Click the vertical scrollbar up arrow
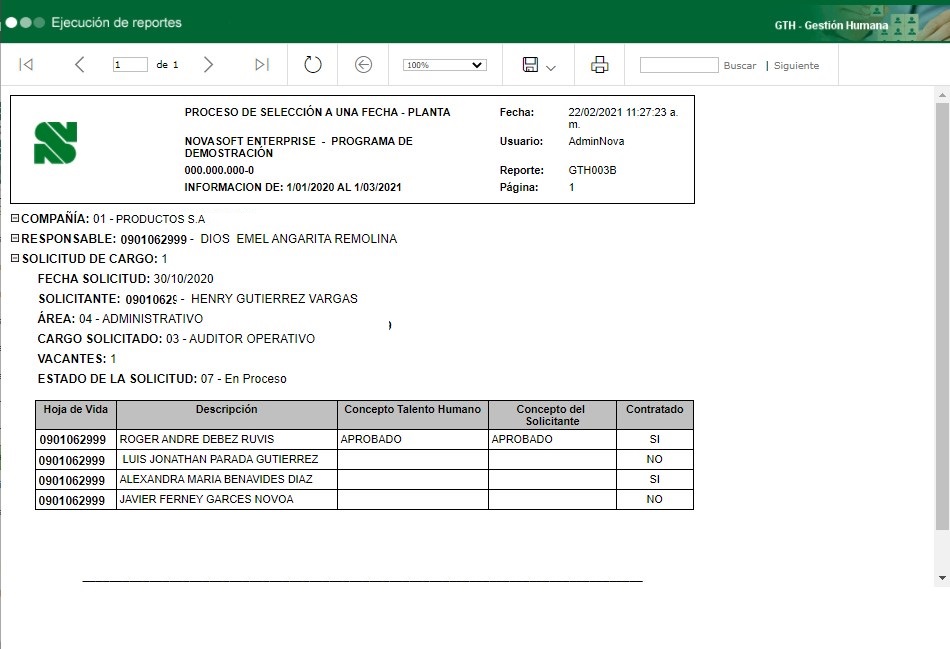 [941, 93]
